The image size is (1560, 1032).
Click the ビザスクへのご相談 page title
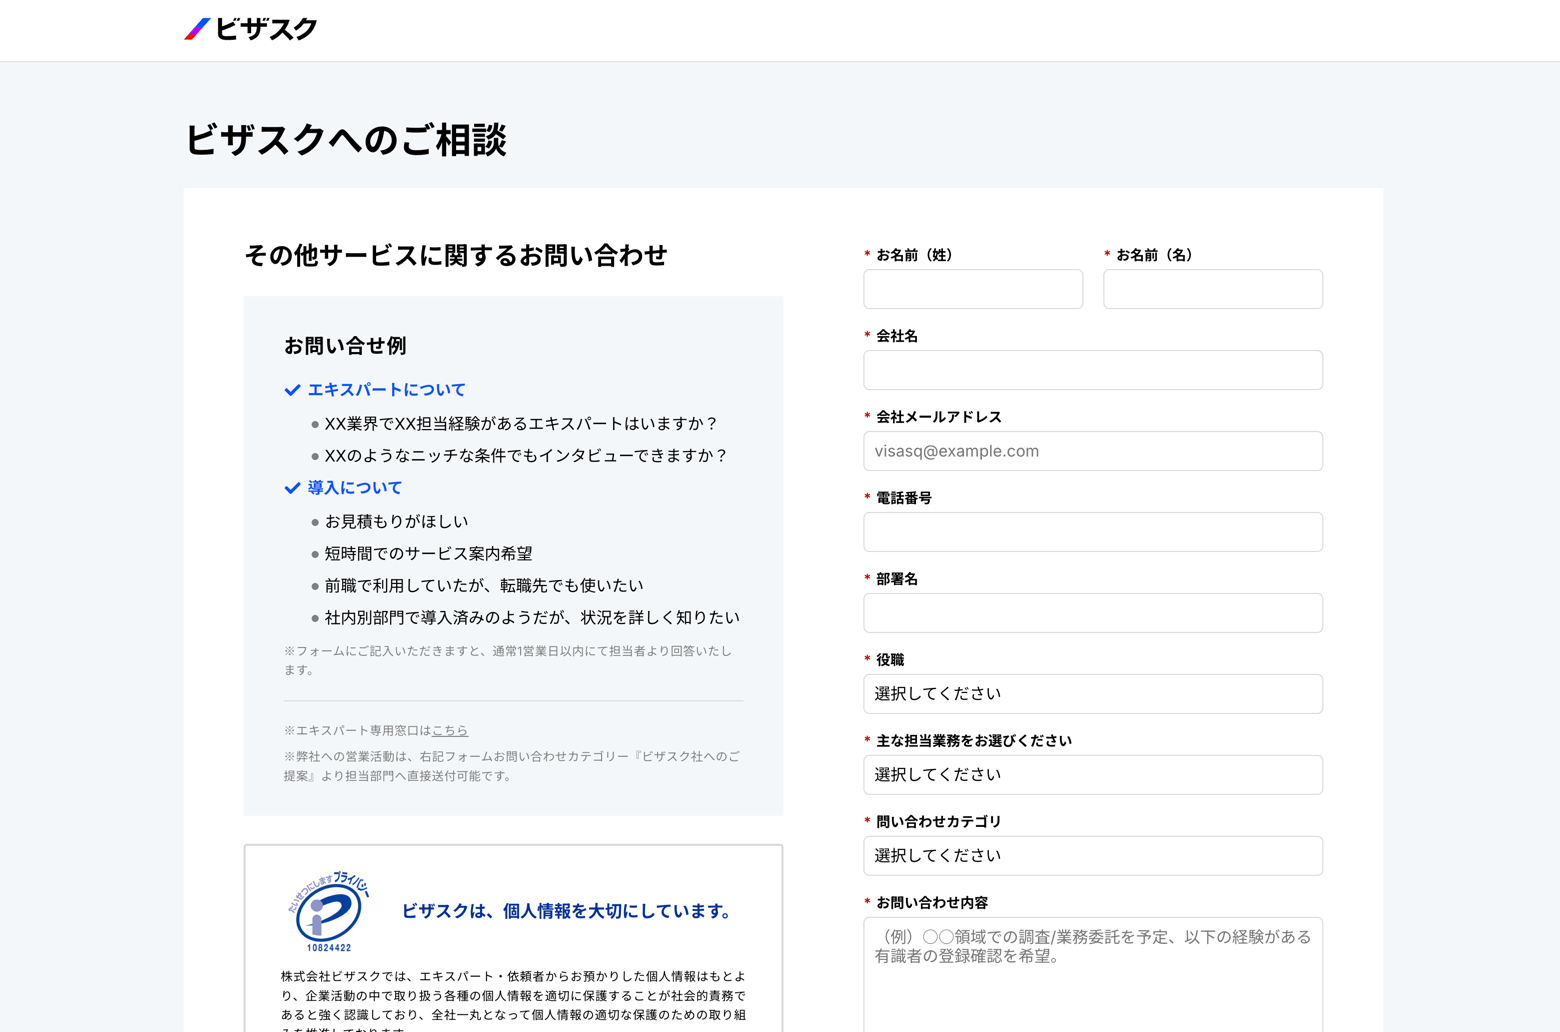[x=346, y=140]
